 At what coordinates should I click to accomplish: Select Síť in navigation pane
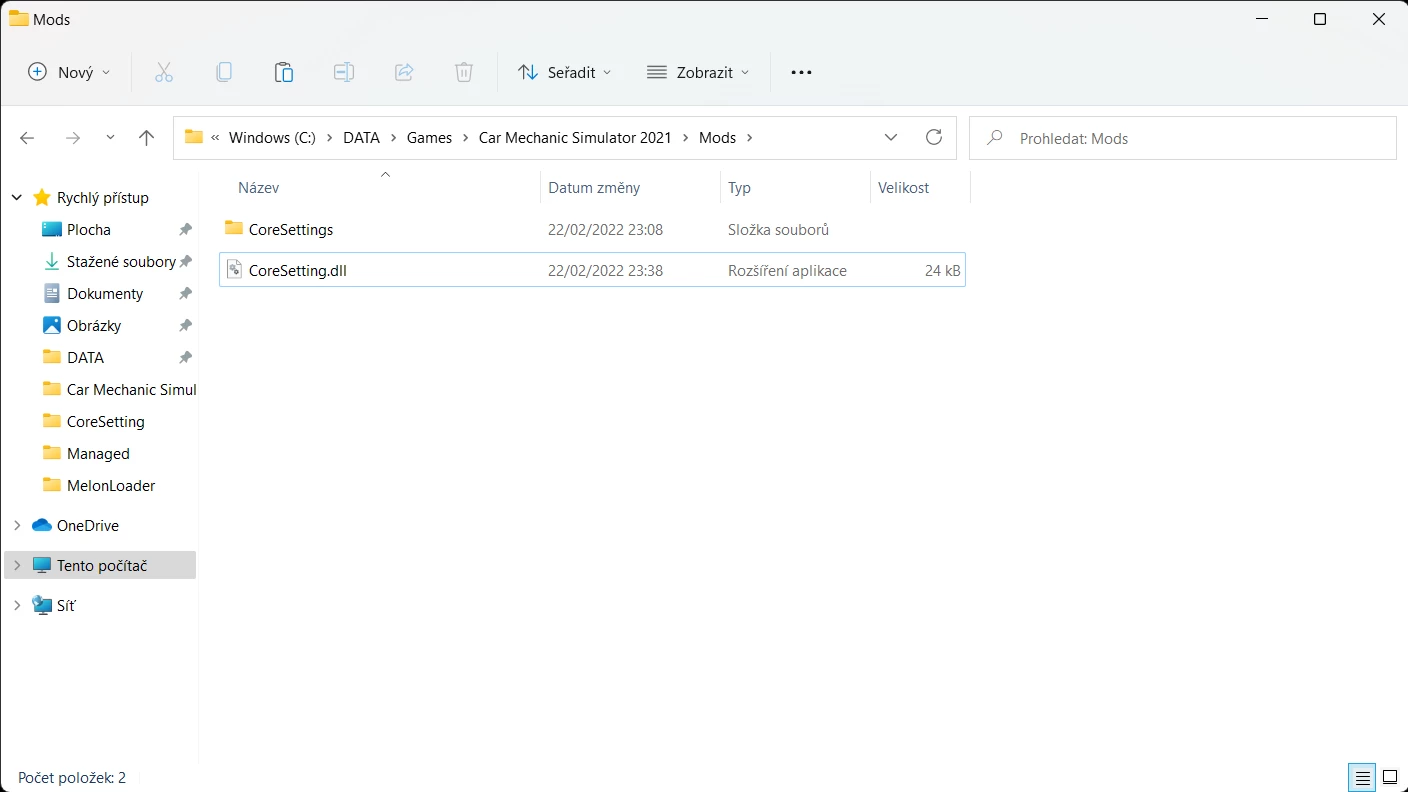pyautogui.click(x=66, y=606)
